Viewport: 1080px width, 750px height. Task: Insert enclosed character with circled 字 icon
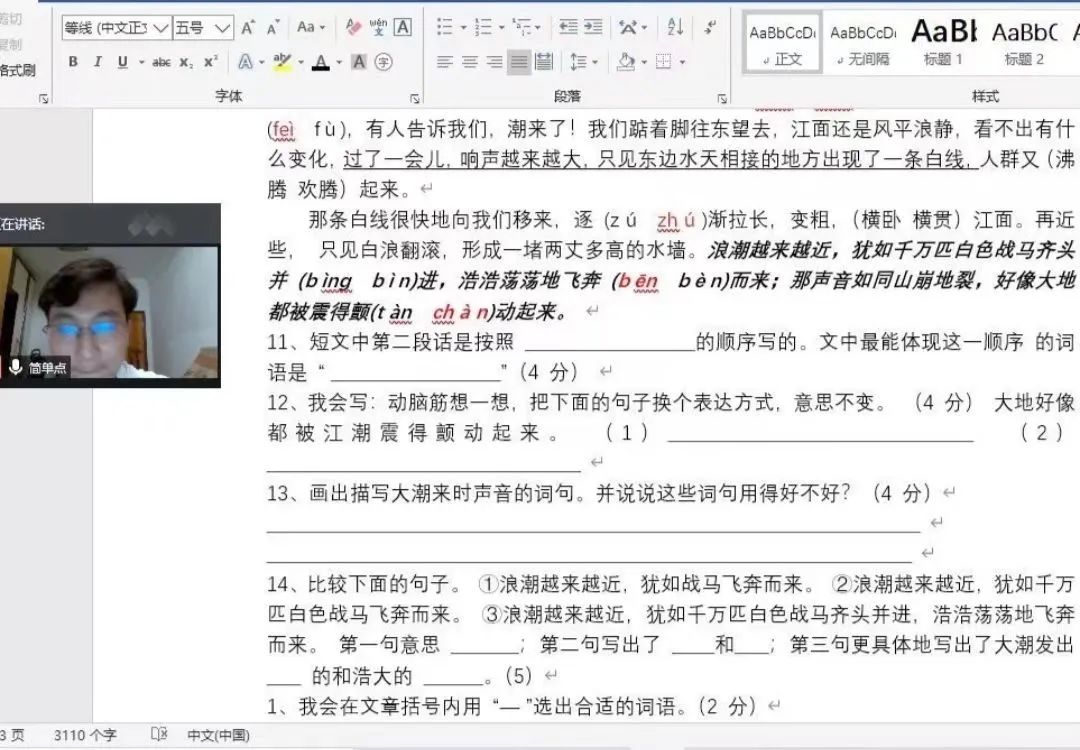[x=384, y=62]
